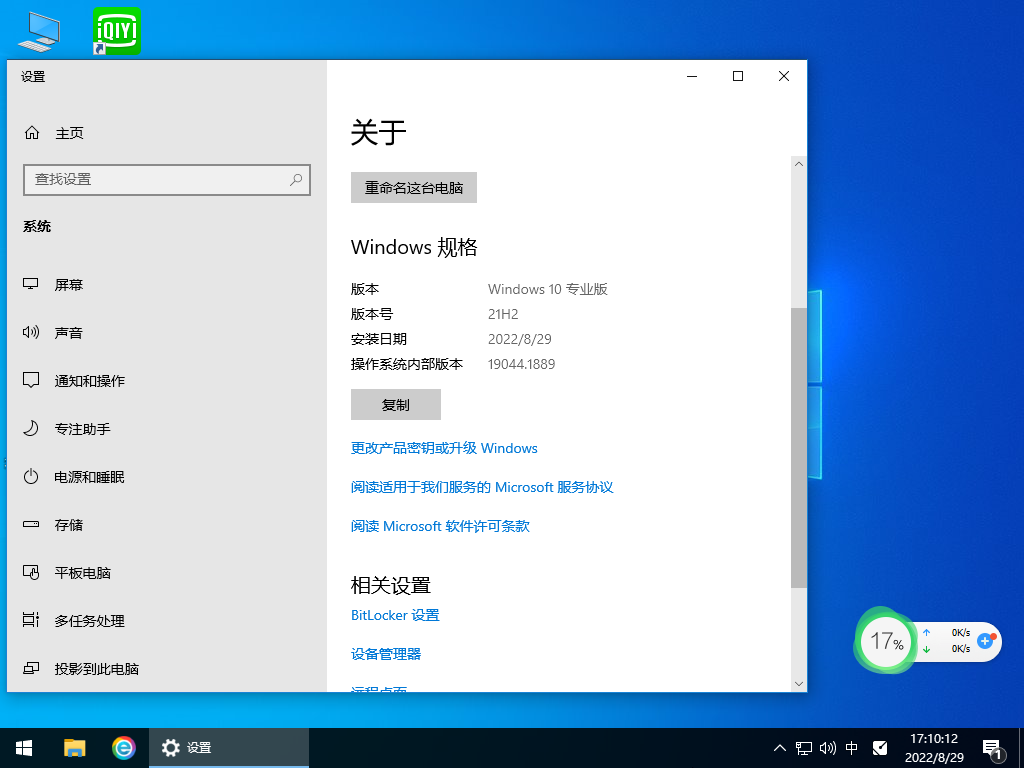The image size is (1024, 768).
Task: Open the BitLocker 设置 link
Action: (x=395, y=615)
